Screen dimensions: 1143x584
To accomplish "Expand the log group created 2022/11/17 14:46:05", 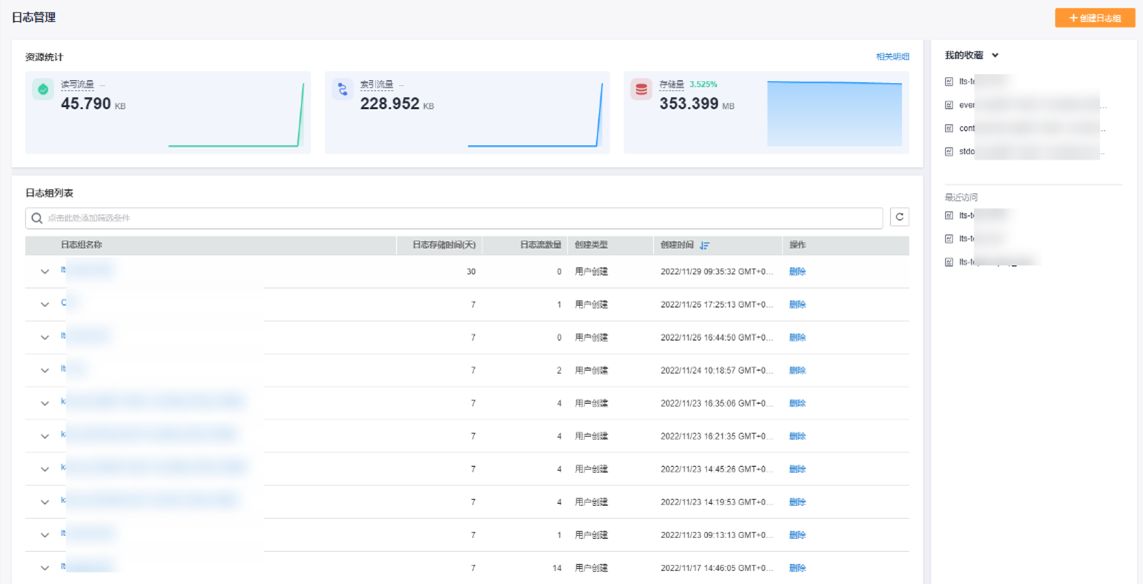I will pos(45,568).
